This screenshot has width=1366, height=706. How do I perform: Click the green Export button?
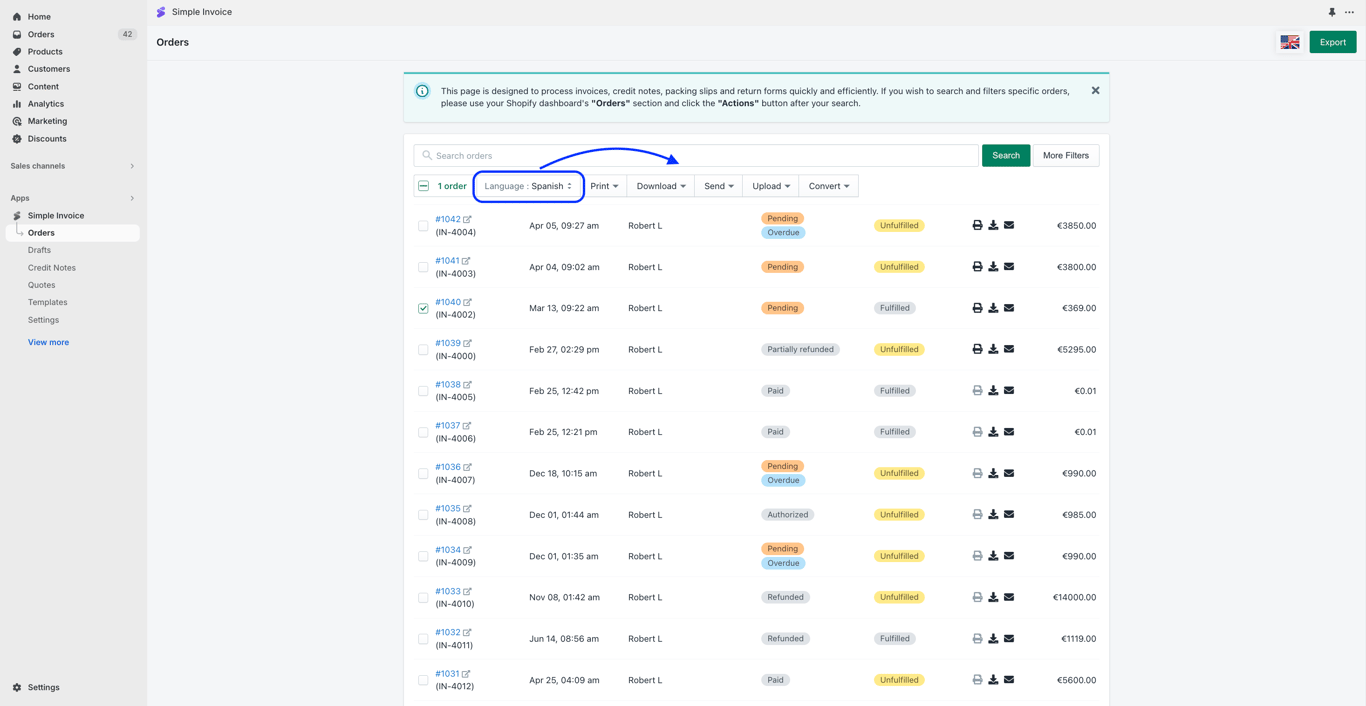pyautogui.click(x=1332, y=42)
